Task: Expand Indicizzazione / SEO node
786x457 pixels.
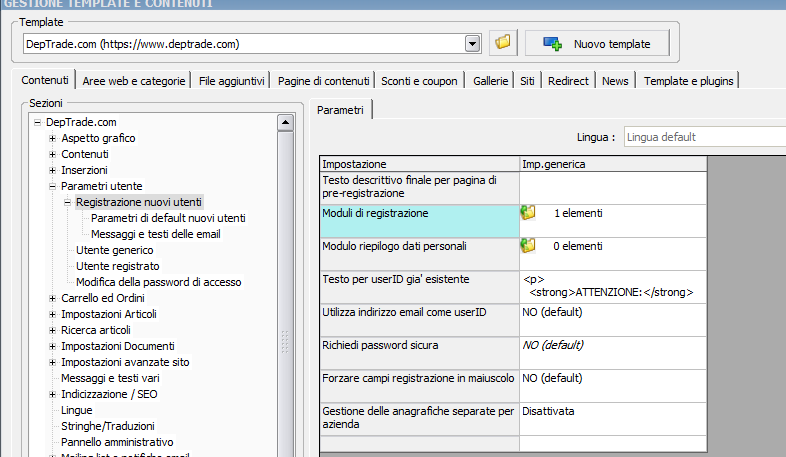Action: coord(52,394)
